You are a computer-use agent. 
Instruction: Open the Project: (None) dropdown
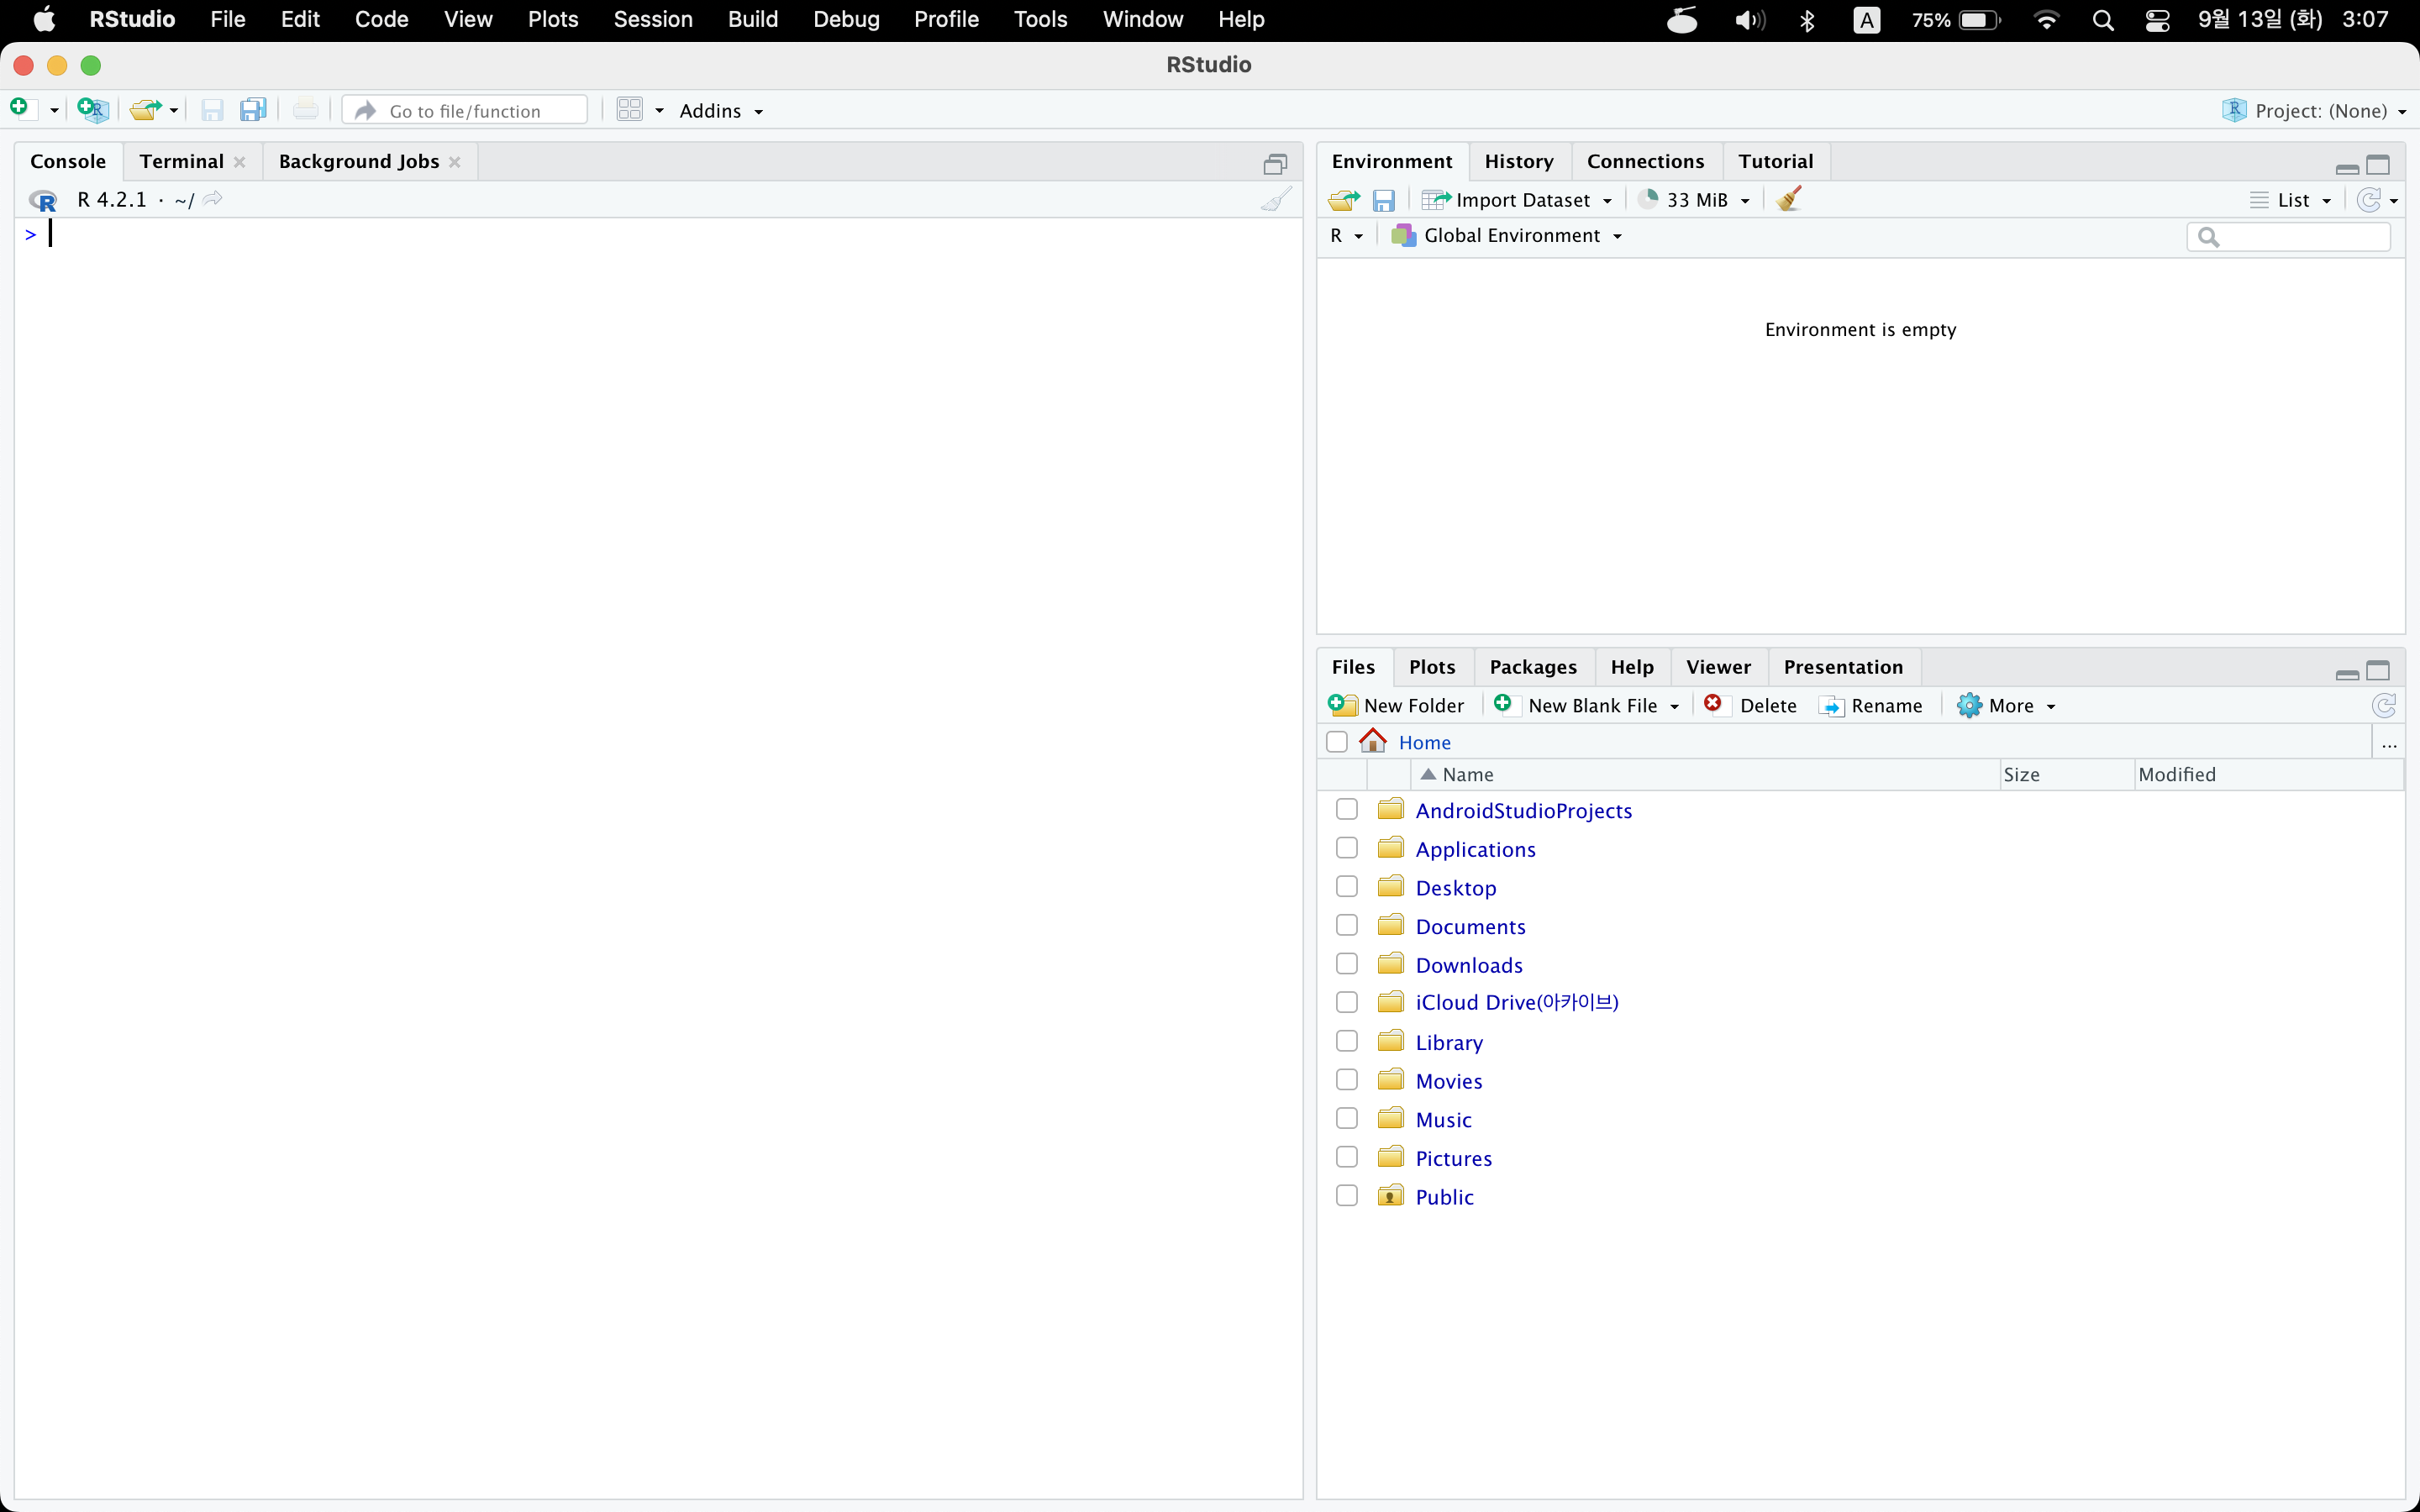pos(2314,111)
